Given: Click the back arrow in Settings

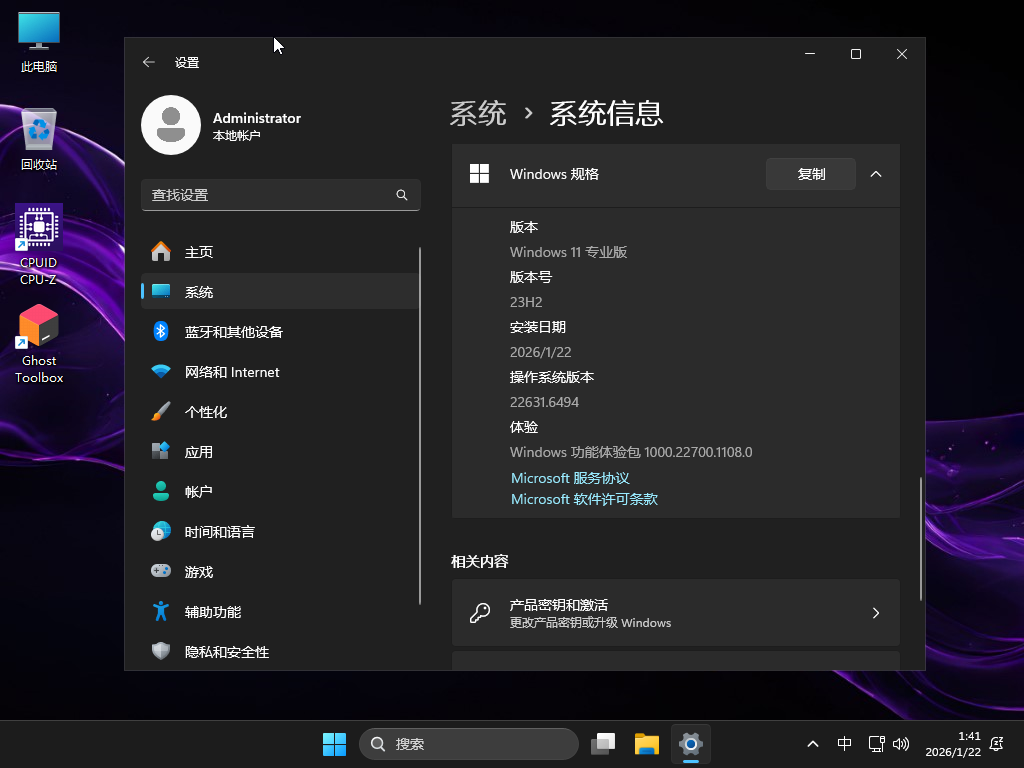Looking at the screenshot, I should pos(149,62).
